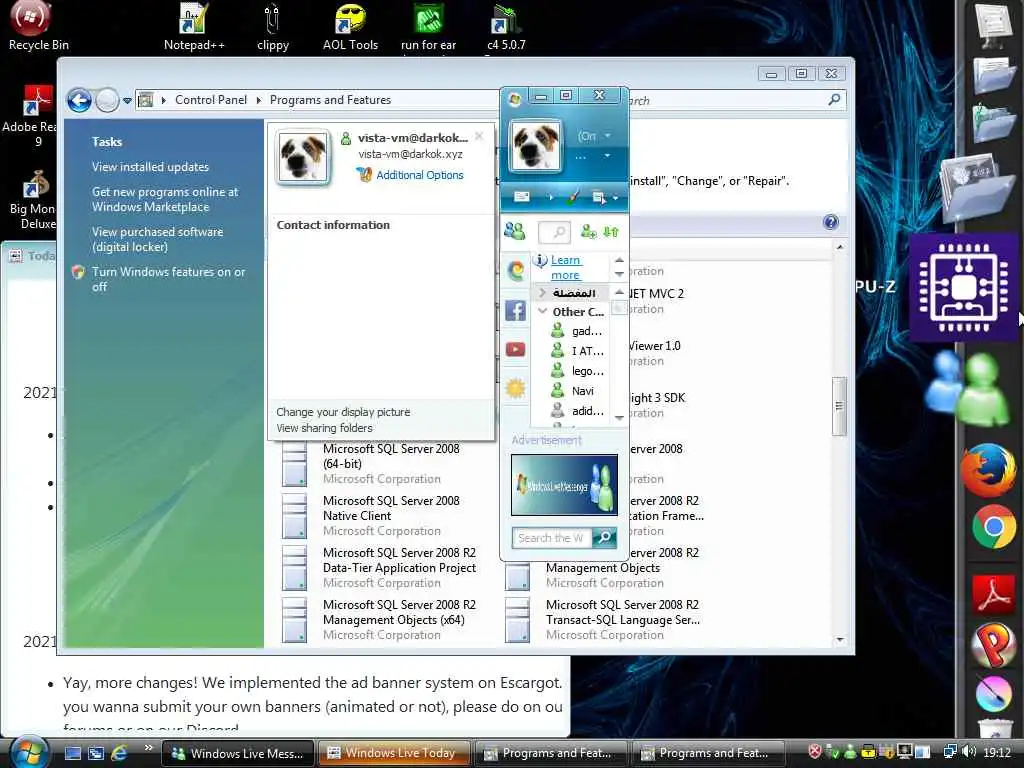
Task: Open the Messenger show menu icon with dropdown
Action: [605, 197]
